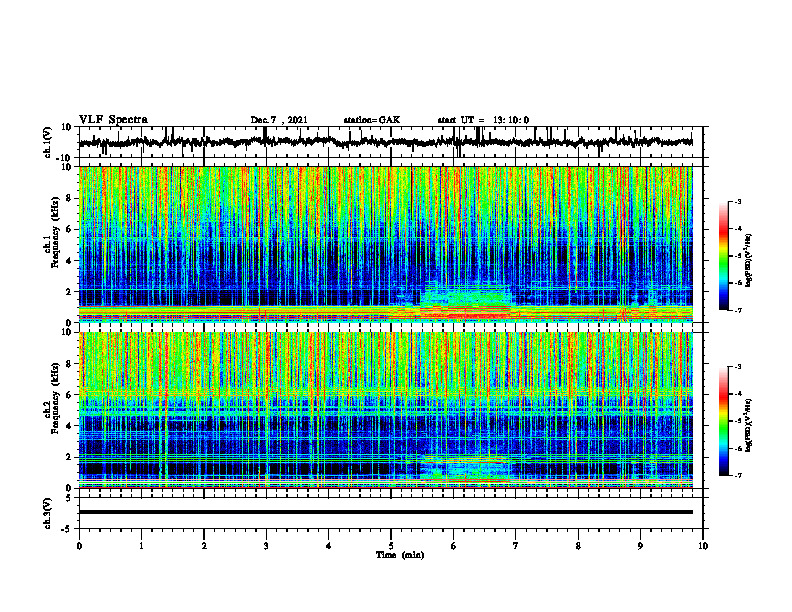Click the "VLF Spectra" plot title
The width and height of the screenshot is (792, 612).
[113, 119]
